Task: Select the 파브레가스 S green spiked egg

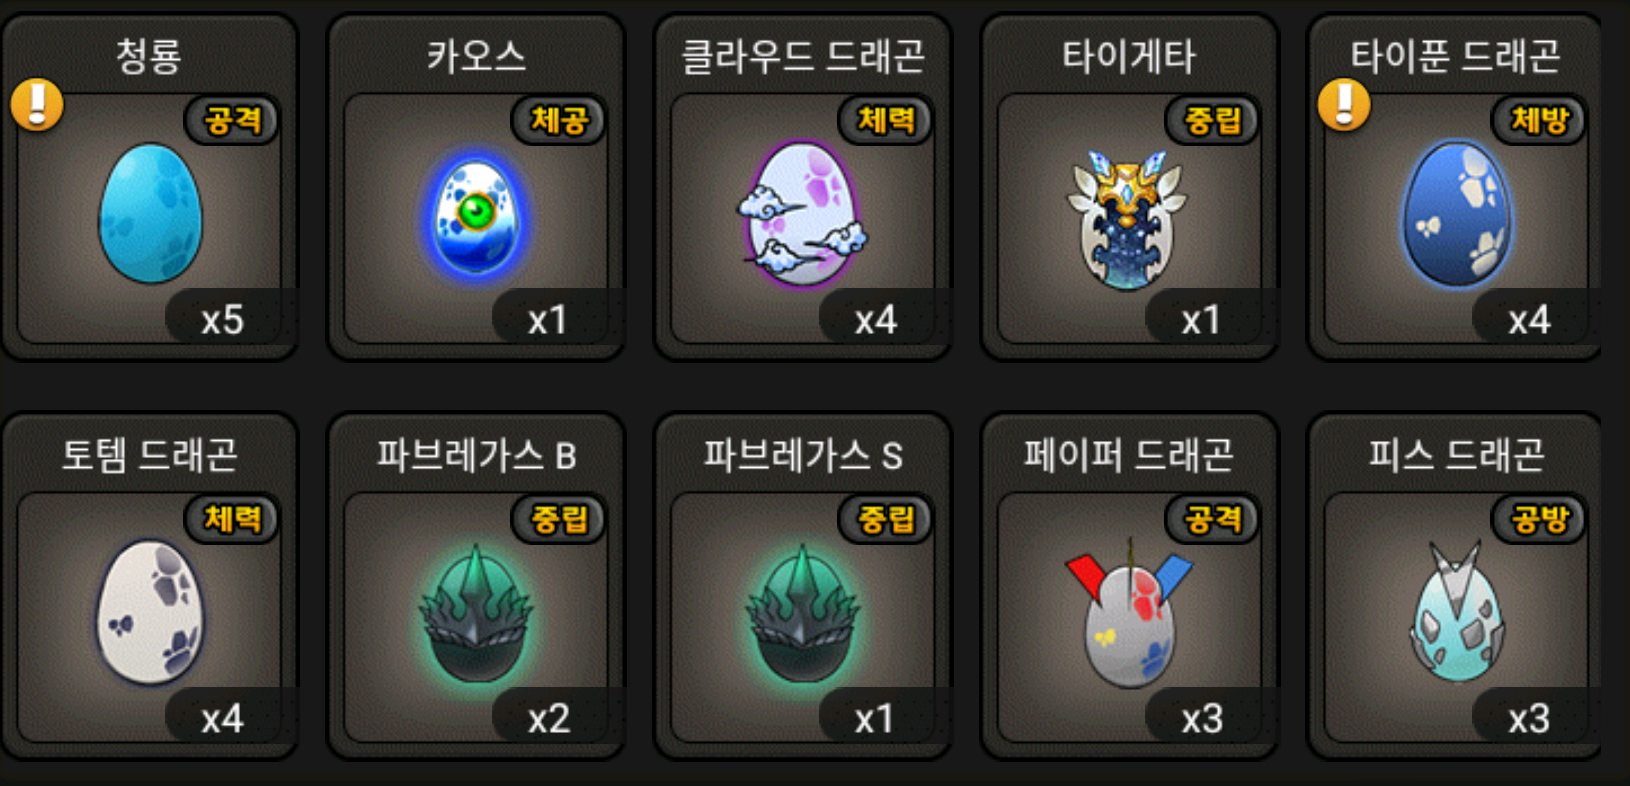Action: click(803, 614)
